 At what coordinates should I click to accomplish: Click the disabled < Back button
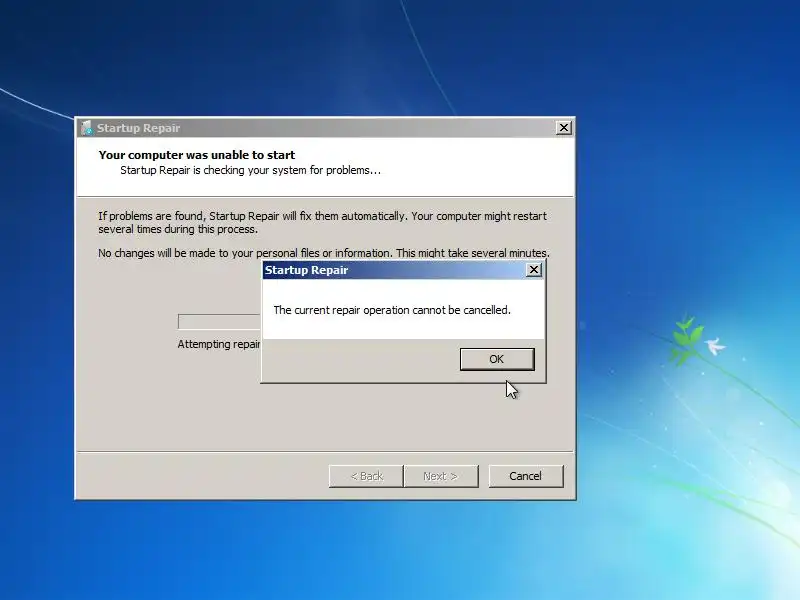366,476
